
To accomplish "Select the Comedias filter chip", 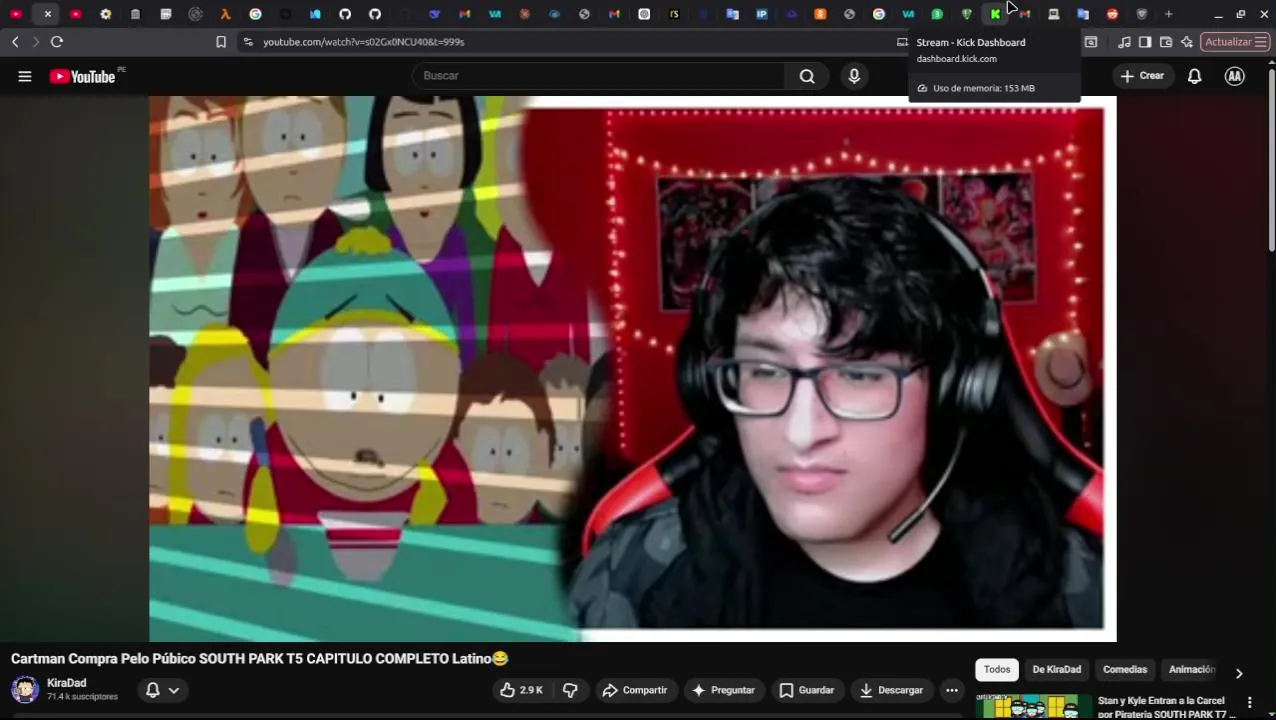I will 1125,670.
